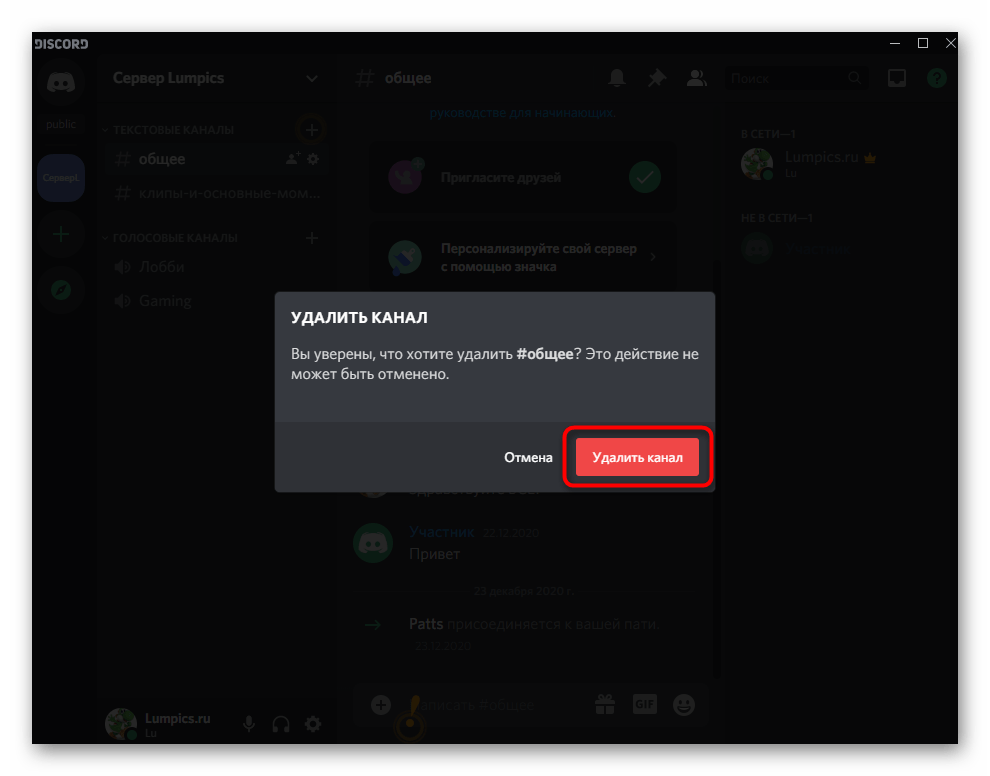Expand the Сервер Lumpics dropdown menu
Image resolution: width=990 pixels, height=776 pixels.
pyautogui.click(x=312, y=78)
